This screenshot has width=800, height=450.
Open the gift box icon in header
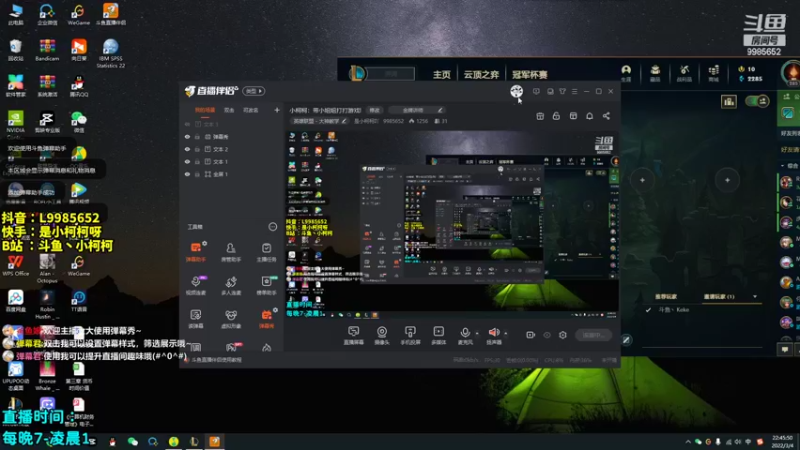tap(540, 116)
